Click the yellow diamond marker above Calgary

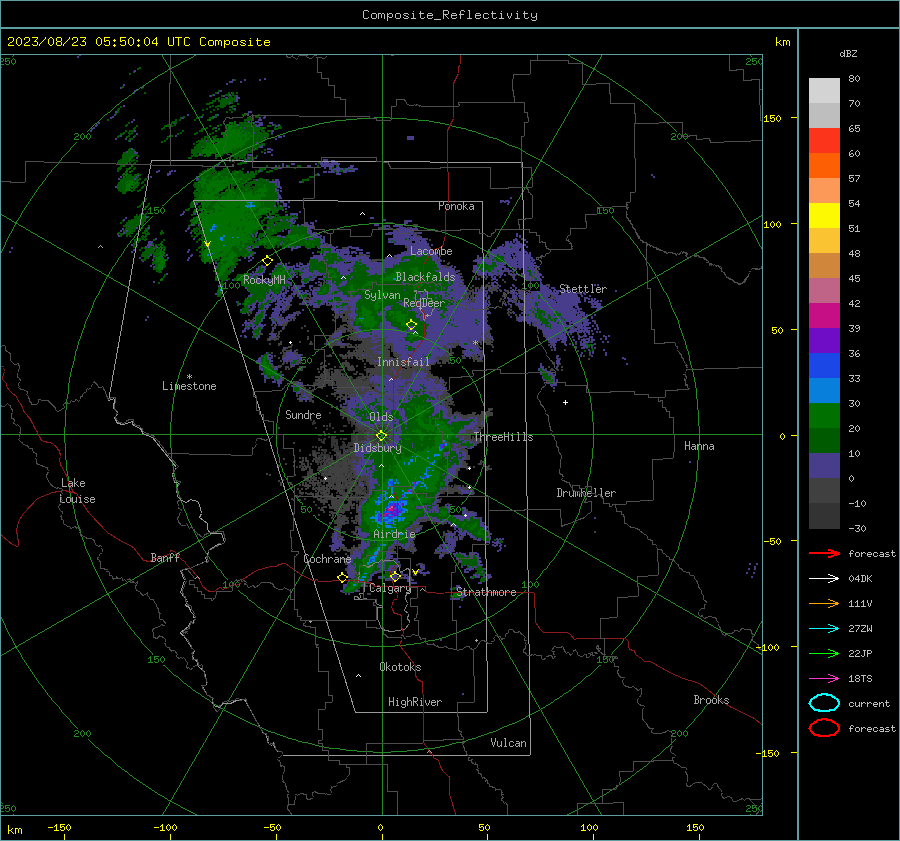click(395, 576)
